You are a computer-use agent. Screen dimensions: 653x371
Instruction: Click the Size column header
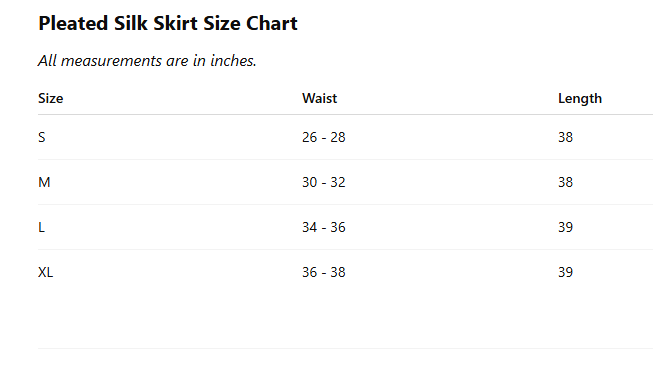(x=51, y=99)
